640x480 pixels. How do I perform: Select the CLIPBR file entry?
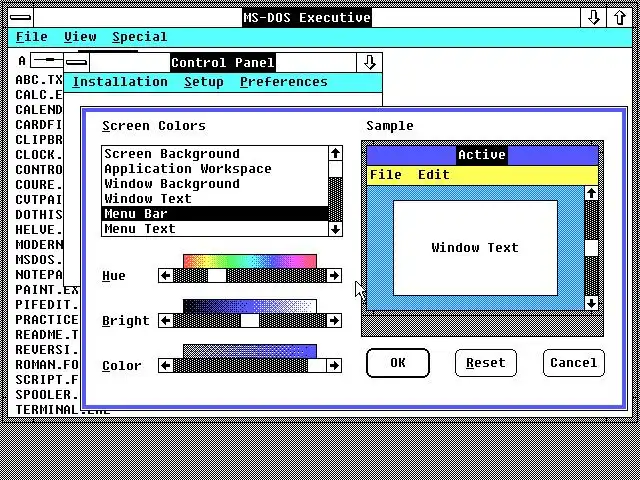pyautogui.click(x=39, y=140)
